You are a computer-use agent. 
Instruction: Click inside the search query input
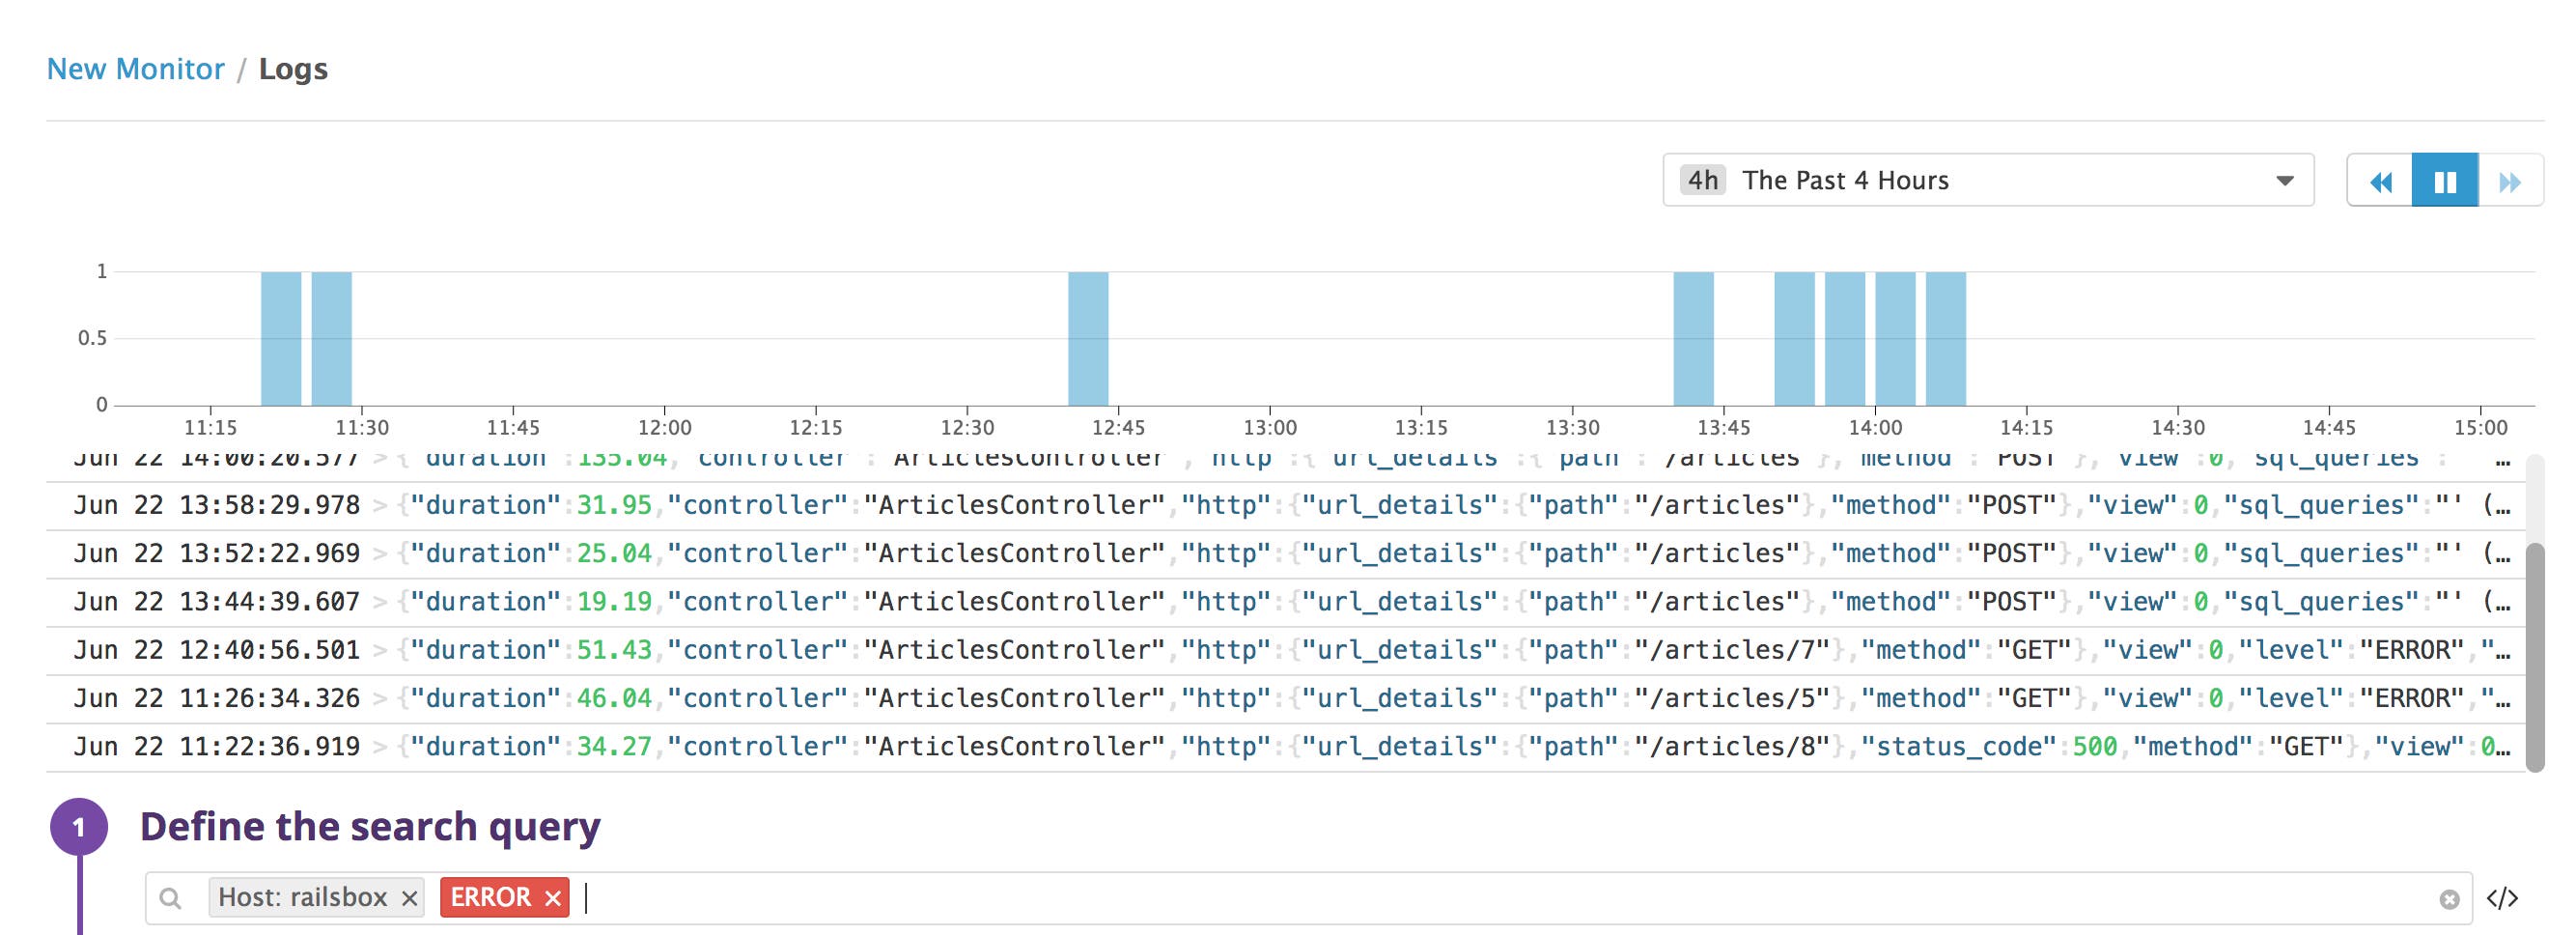1400,898
